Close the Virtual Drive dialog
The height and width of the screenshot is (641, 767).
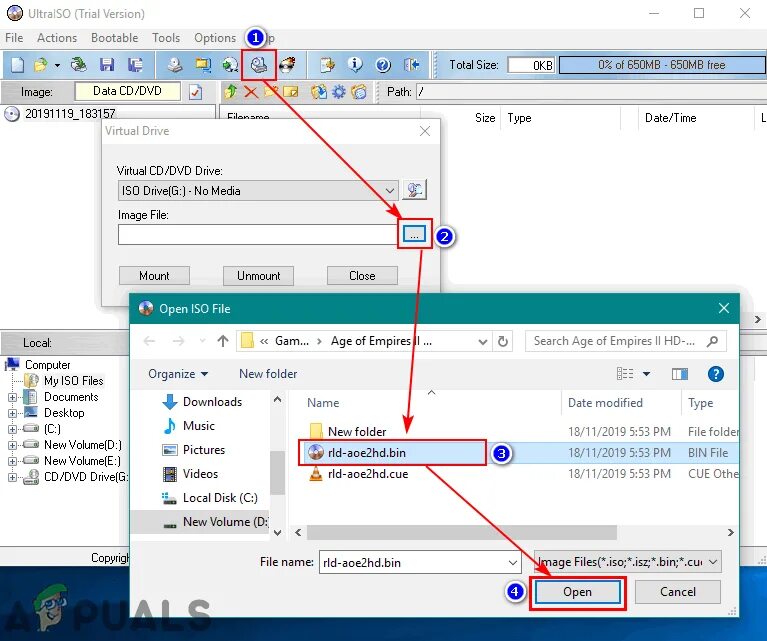coord(425,131)
